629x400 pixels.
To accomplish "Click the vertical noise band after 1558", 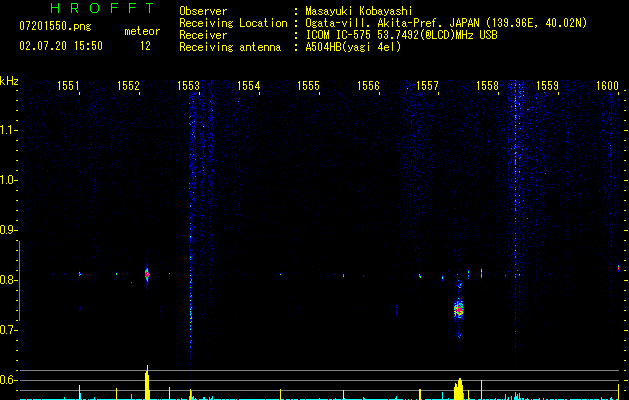I will (x=516, y=225).
